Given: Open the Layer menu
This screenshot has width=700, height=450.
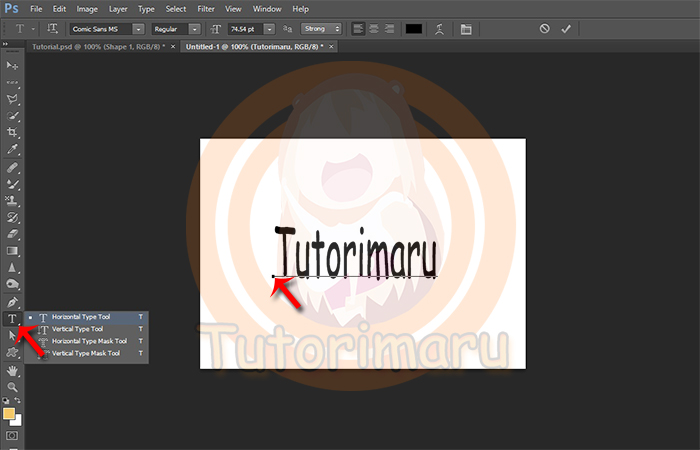Looking at the screenshot, I should click(118, 9).
